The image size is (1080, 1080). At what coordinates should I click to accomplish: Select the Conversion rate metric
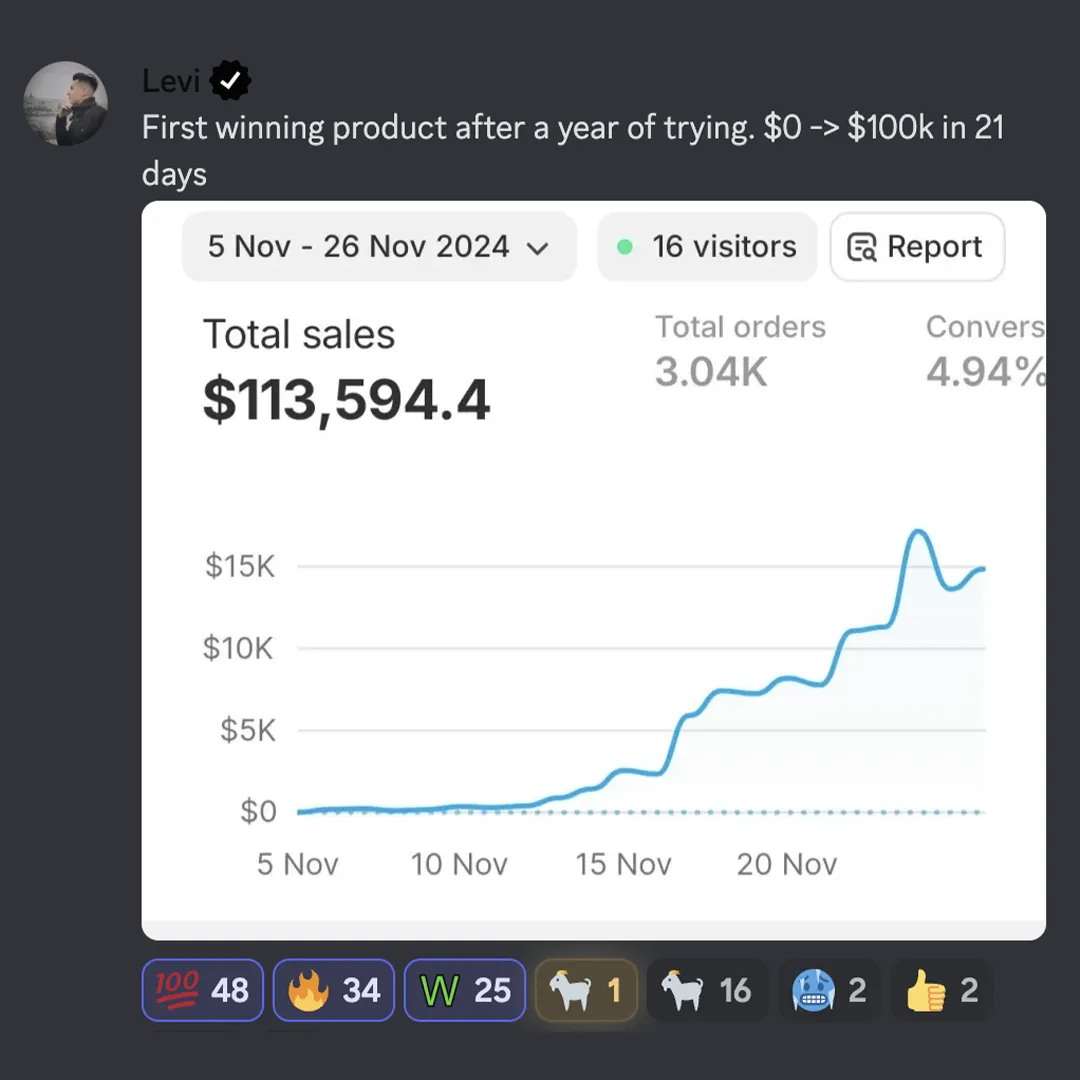(x=986, y=351)
